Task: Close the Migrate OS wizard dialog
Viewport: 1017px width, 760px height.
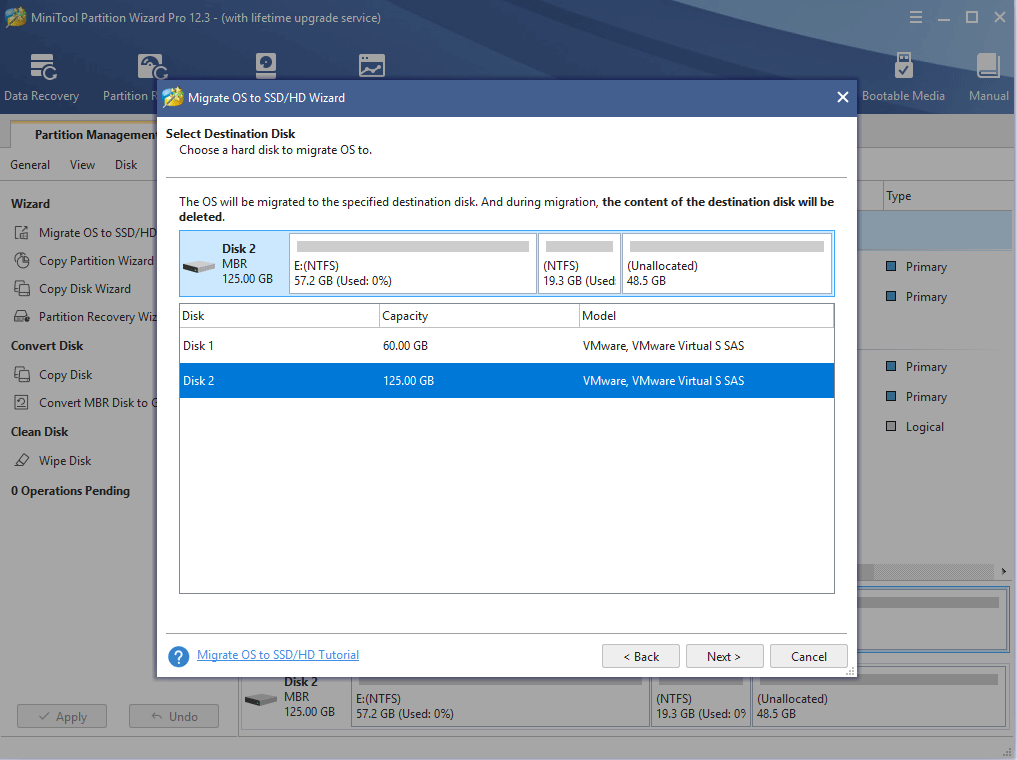Action: click(x=843, y=97)
